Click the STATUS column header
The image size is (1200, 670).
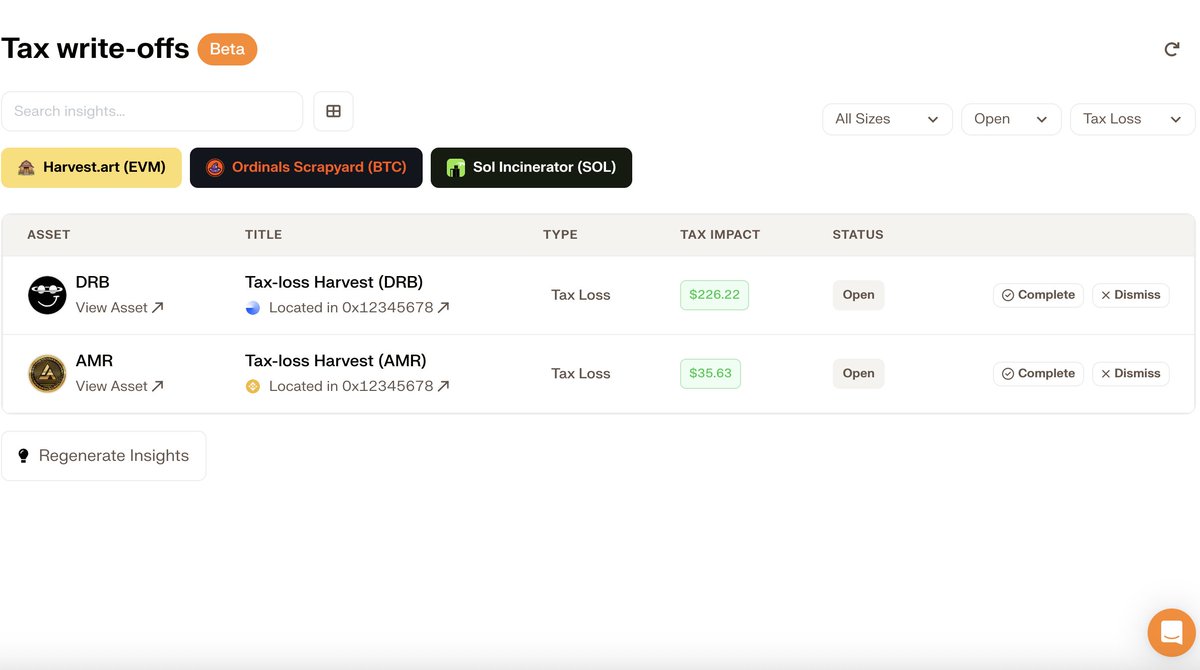(x=858, y=235)
